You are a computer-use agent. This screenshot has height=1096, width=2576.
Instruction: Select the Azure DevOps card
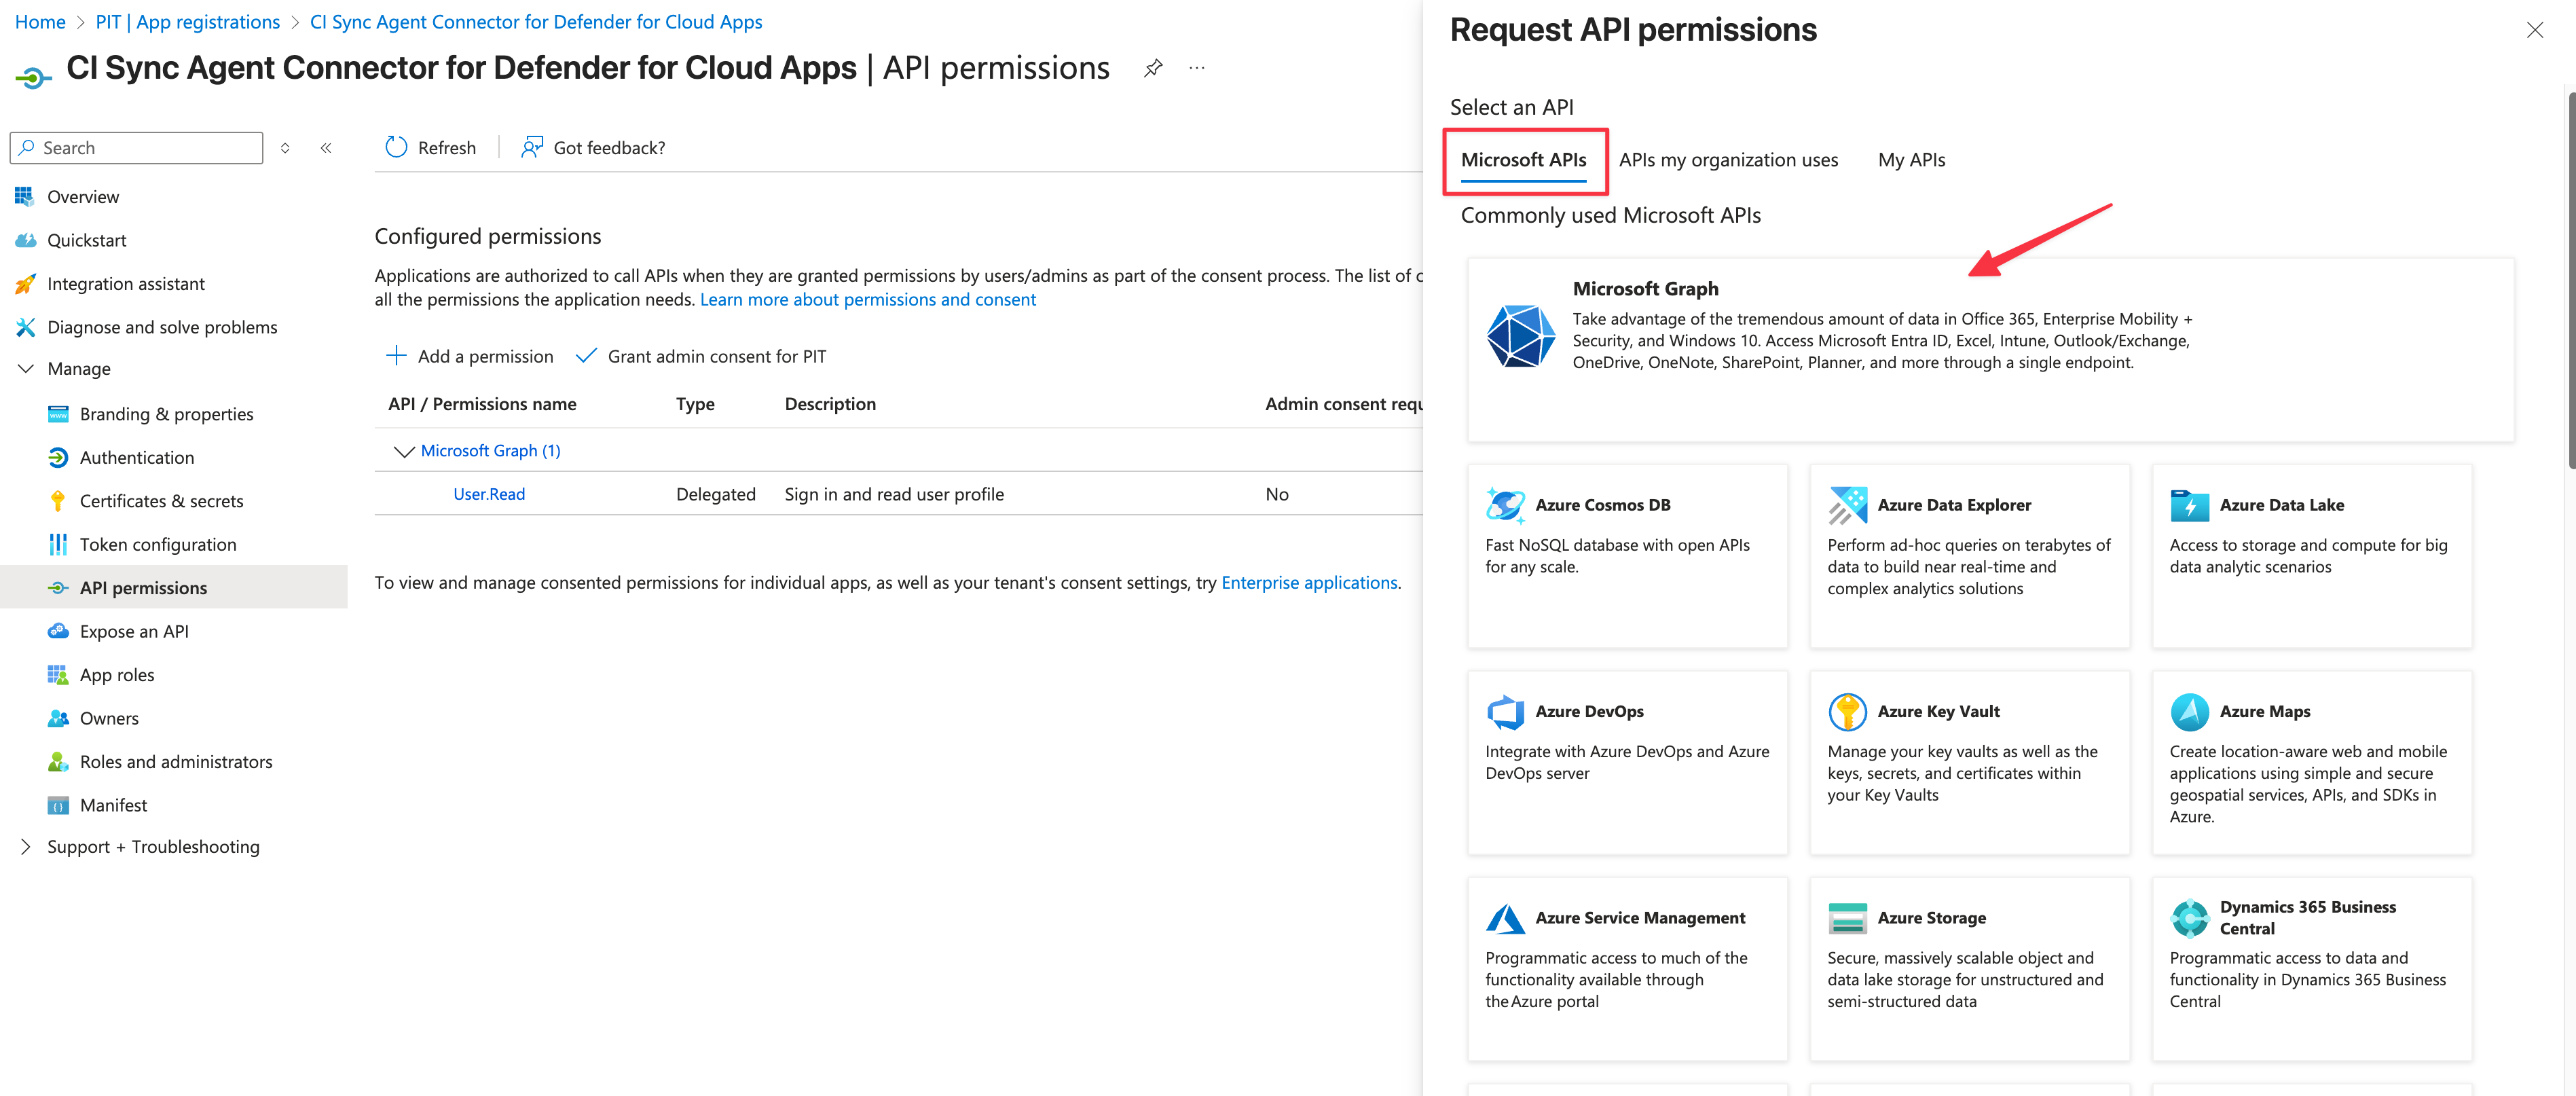[x=1627, y=762]
